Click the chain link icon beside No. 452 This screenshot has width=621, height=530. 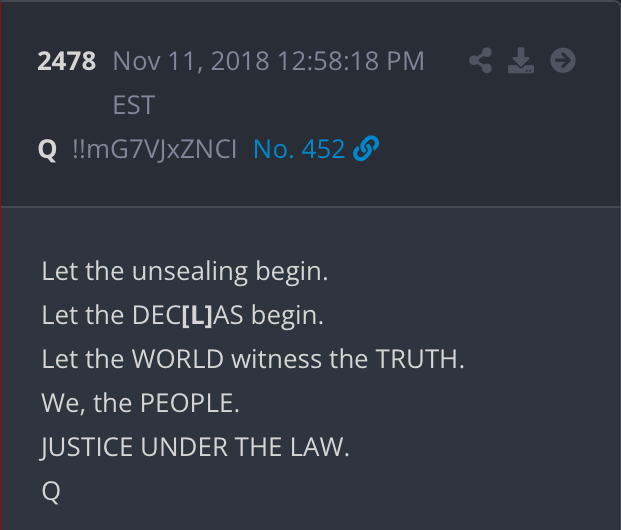pos(366,149)
